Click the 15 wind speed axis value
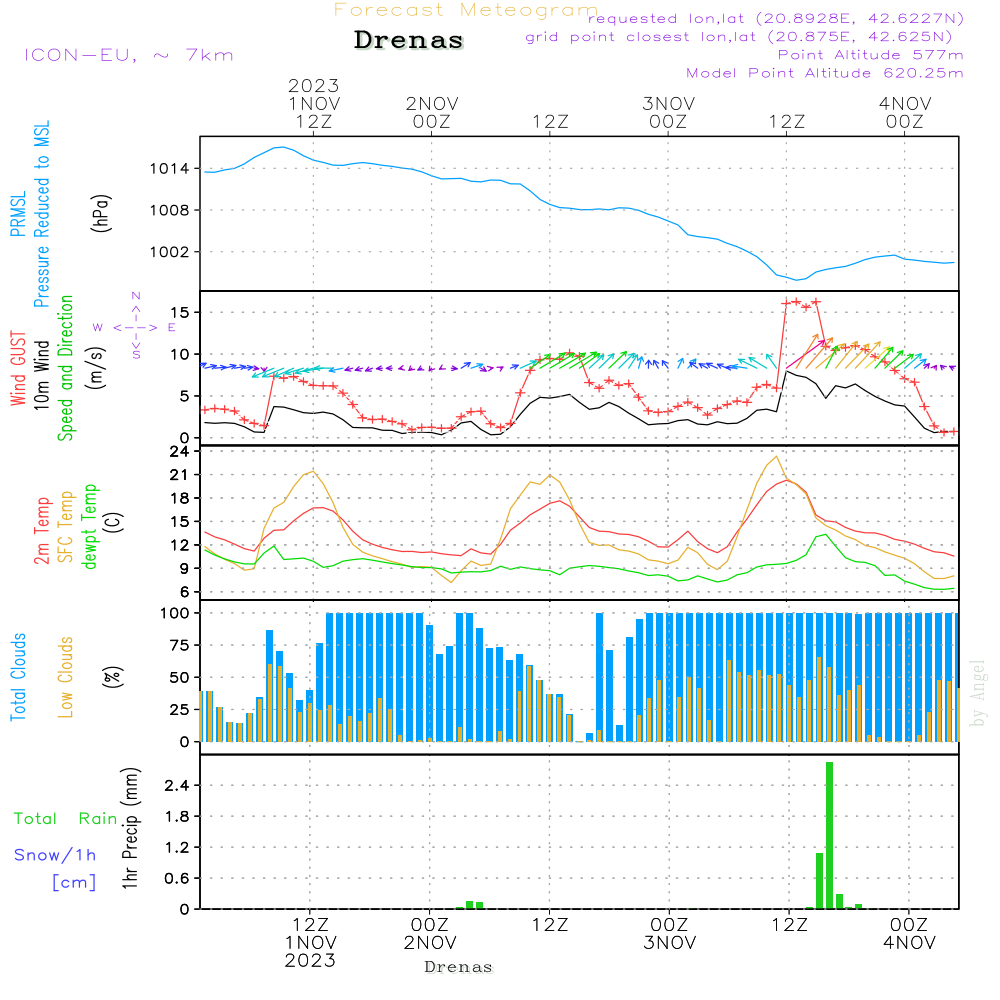This screenshot has height=1000, width=1000. 180,312
